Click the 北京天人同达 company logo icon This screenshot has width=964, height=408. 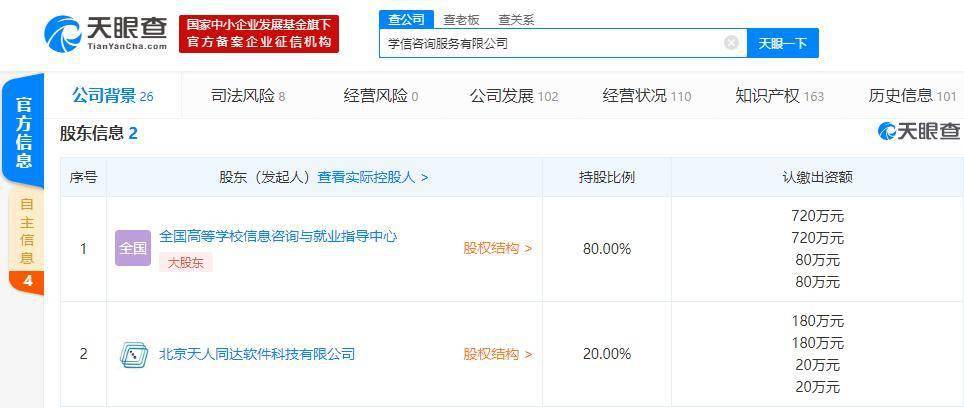click(x=133, y=354)
